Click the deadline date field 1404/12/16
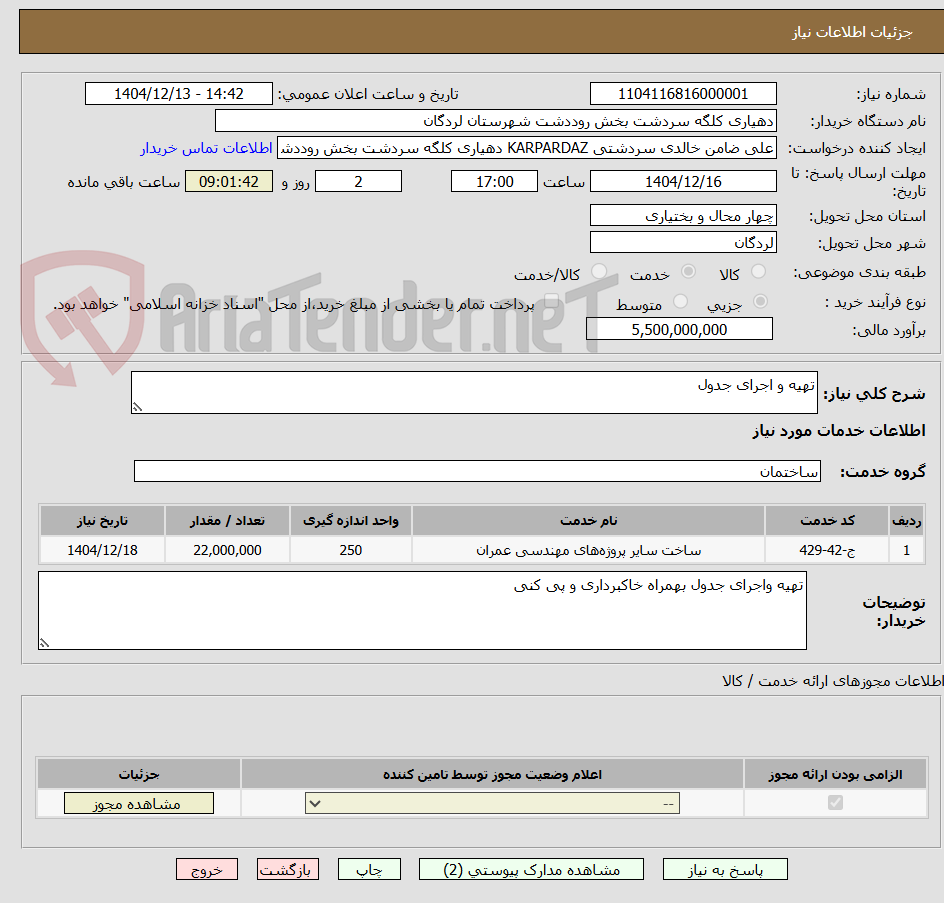The width and height of the screenshot is (944, 903). click(x=683, y=181)
